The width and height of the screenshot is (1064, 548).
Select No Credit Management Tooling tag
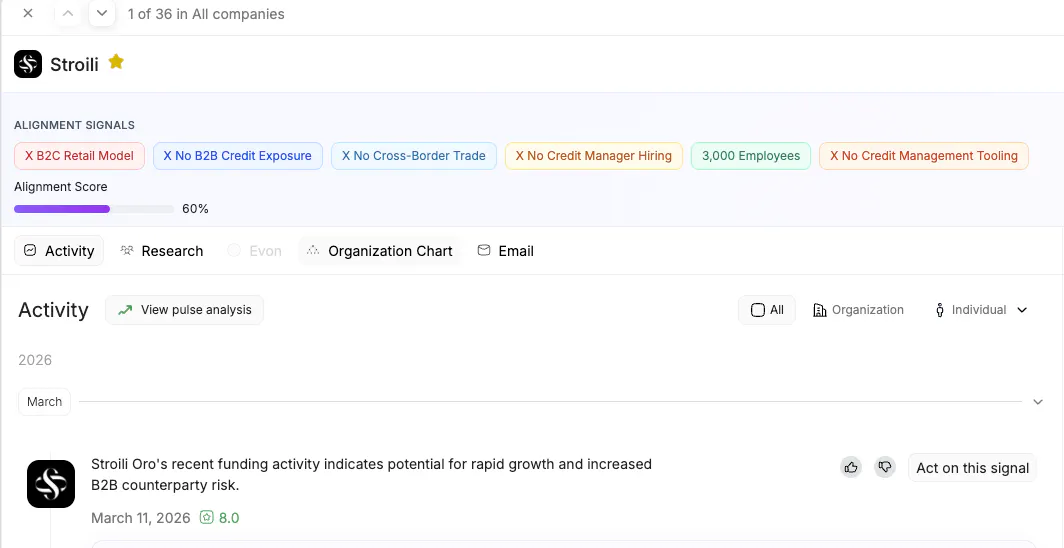point(924,156)
